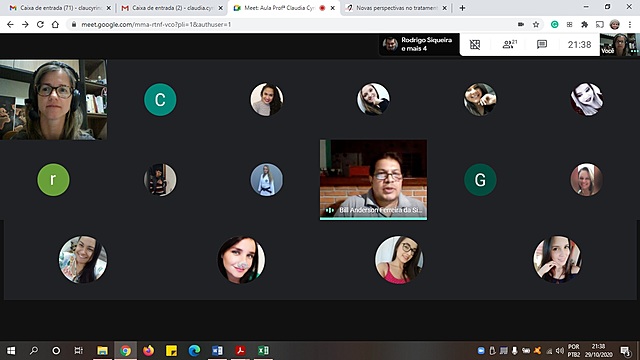This screenshot has width=640, height=360.
Task: Open the Chrome extensions puzzle icon
Action: tap(584, 24)
